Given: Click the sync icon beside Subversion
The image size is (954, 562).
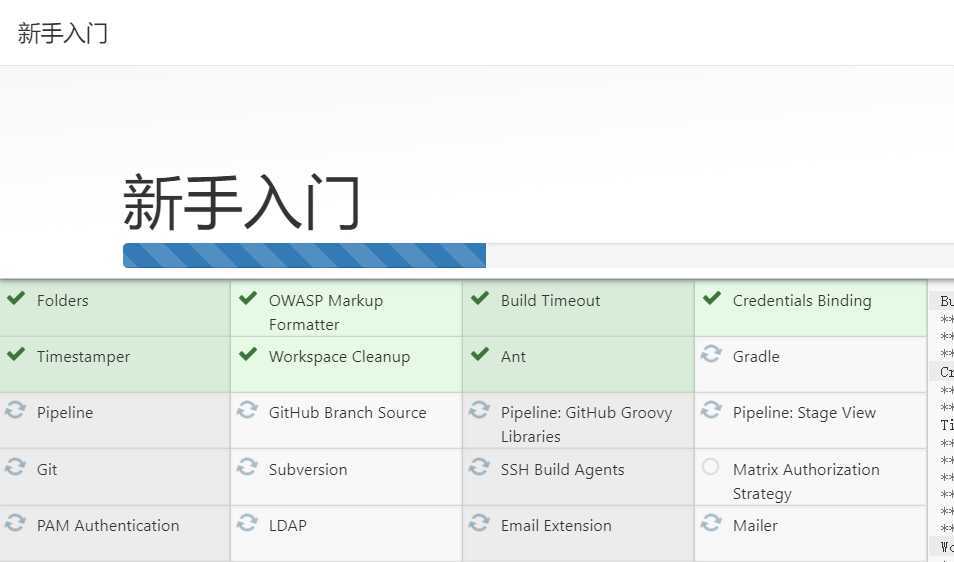Looking at the screenshot, I should (247, 467).
